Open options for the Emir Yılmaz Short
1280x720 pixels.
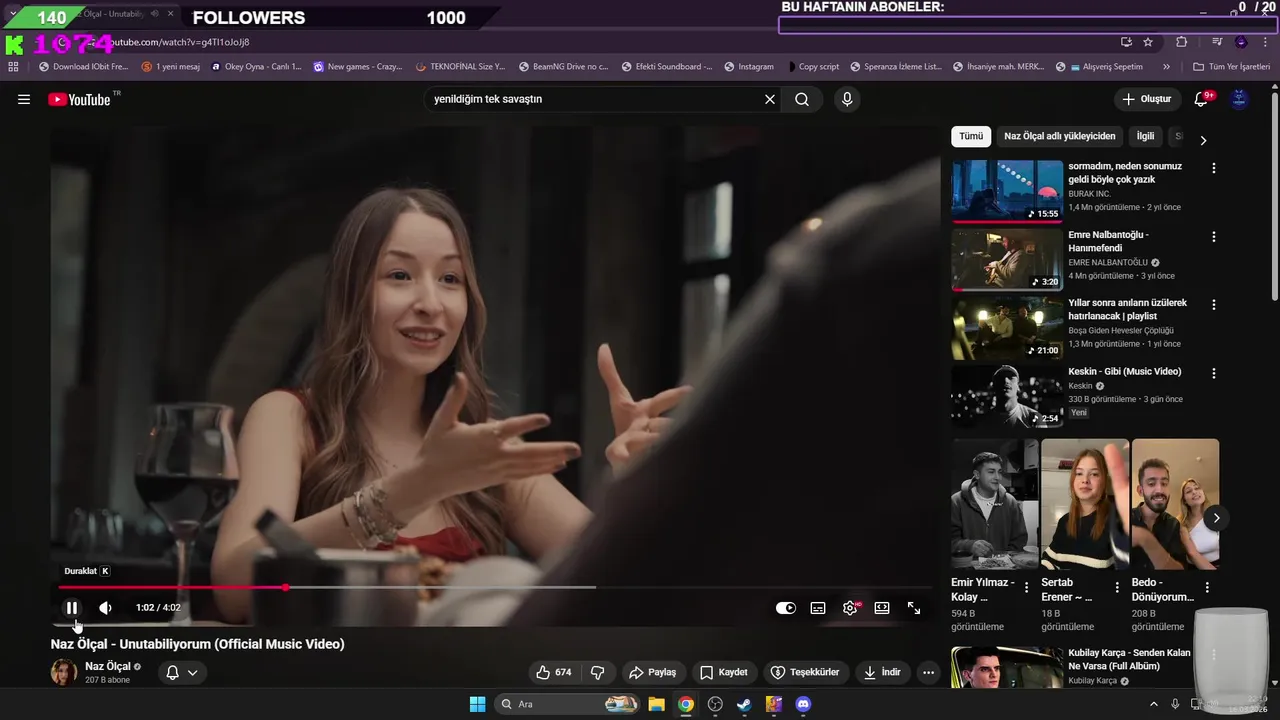1026,588
